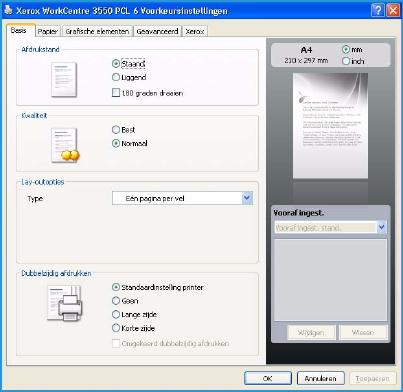Image resolution: width=403 pixels, height=392 pixels.
Task: Confirm settings with the OK button
Action: pos(268,378)
